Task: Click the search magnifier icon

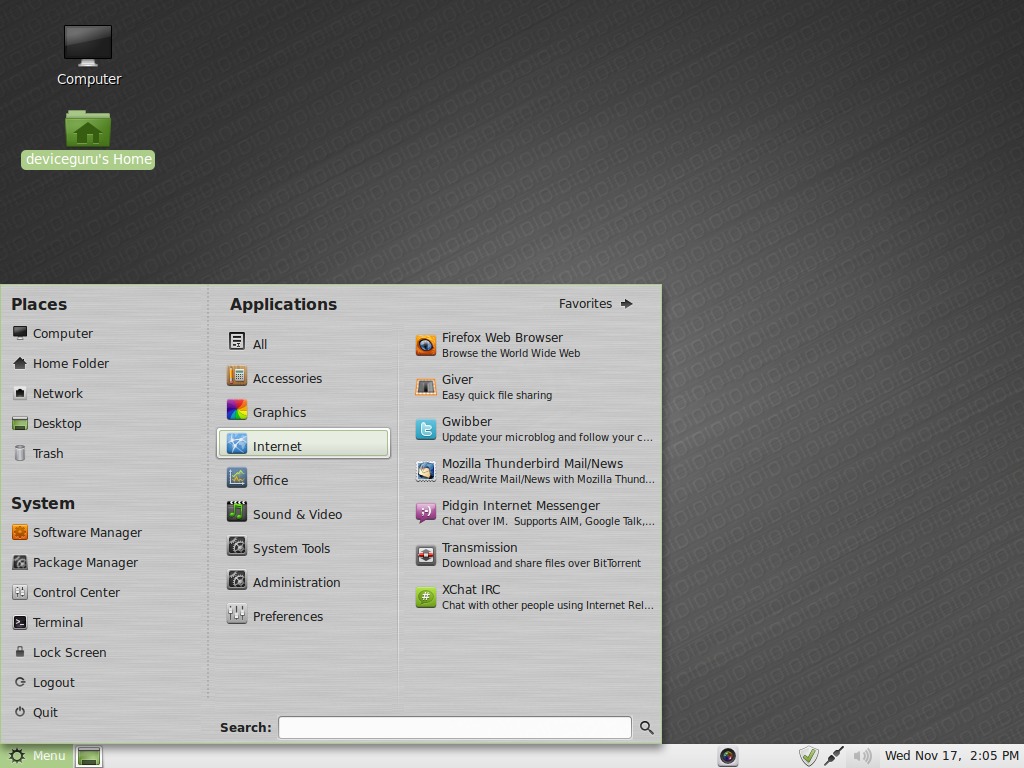Action: [x=647, y=728]
